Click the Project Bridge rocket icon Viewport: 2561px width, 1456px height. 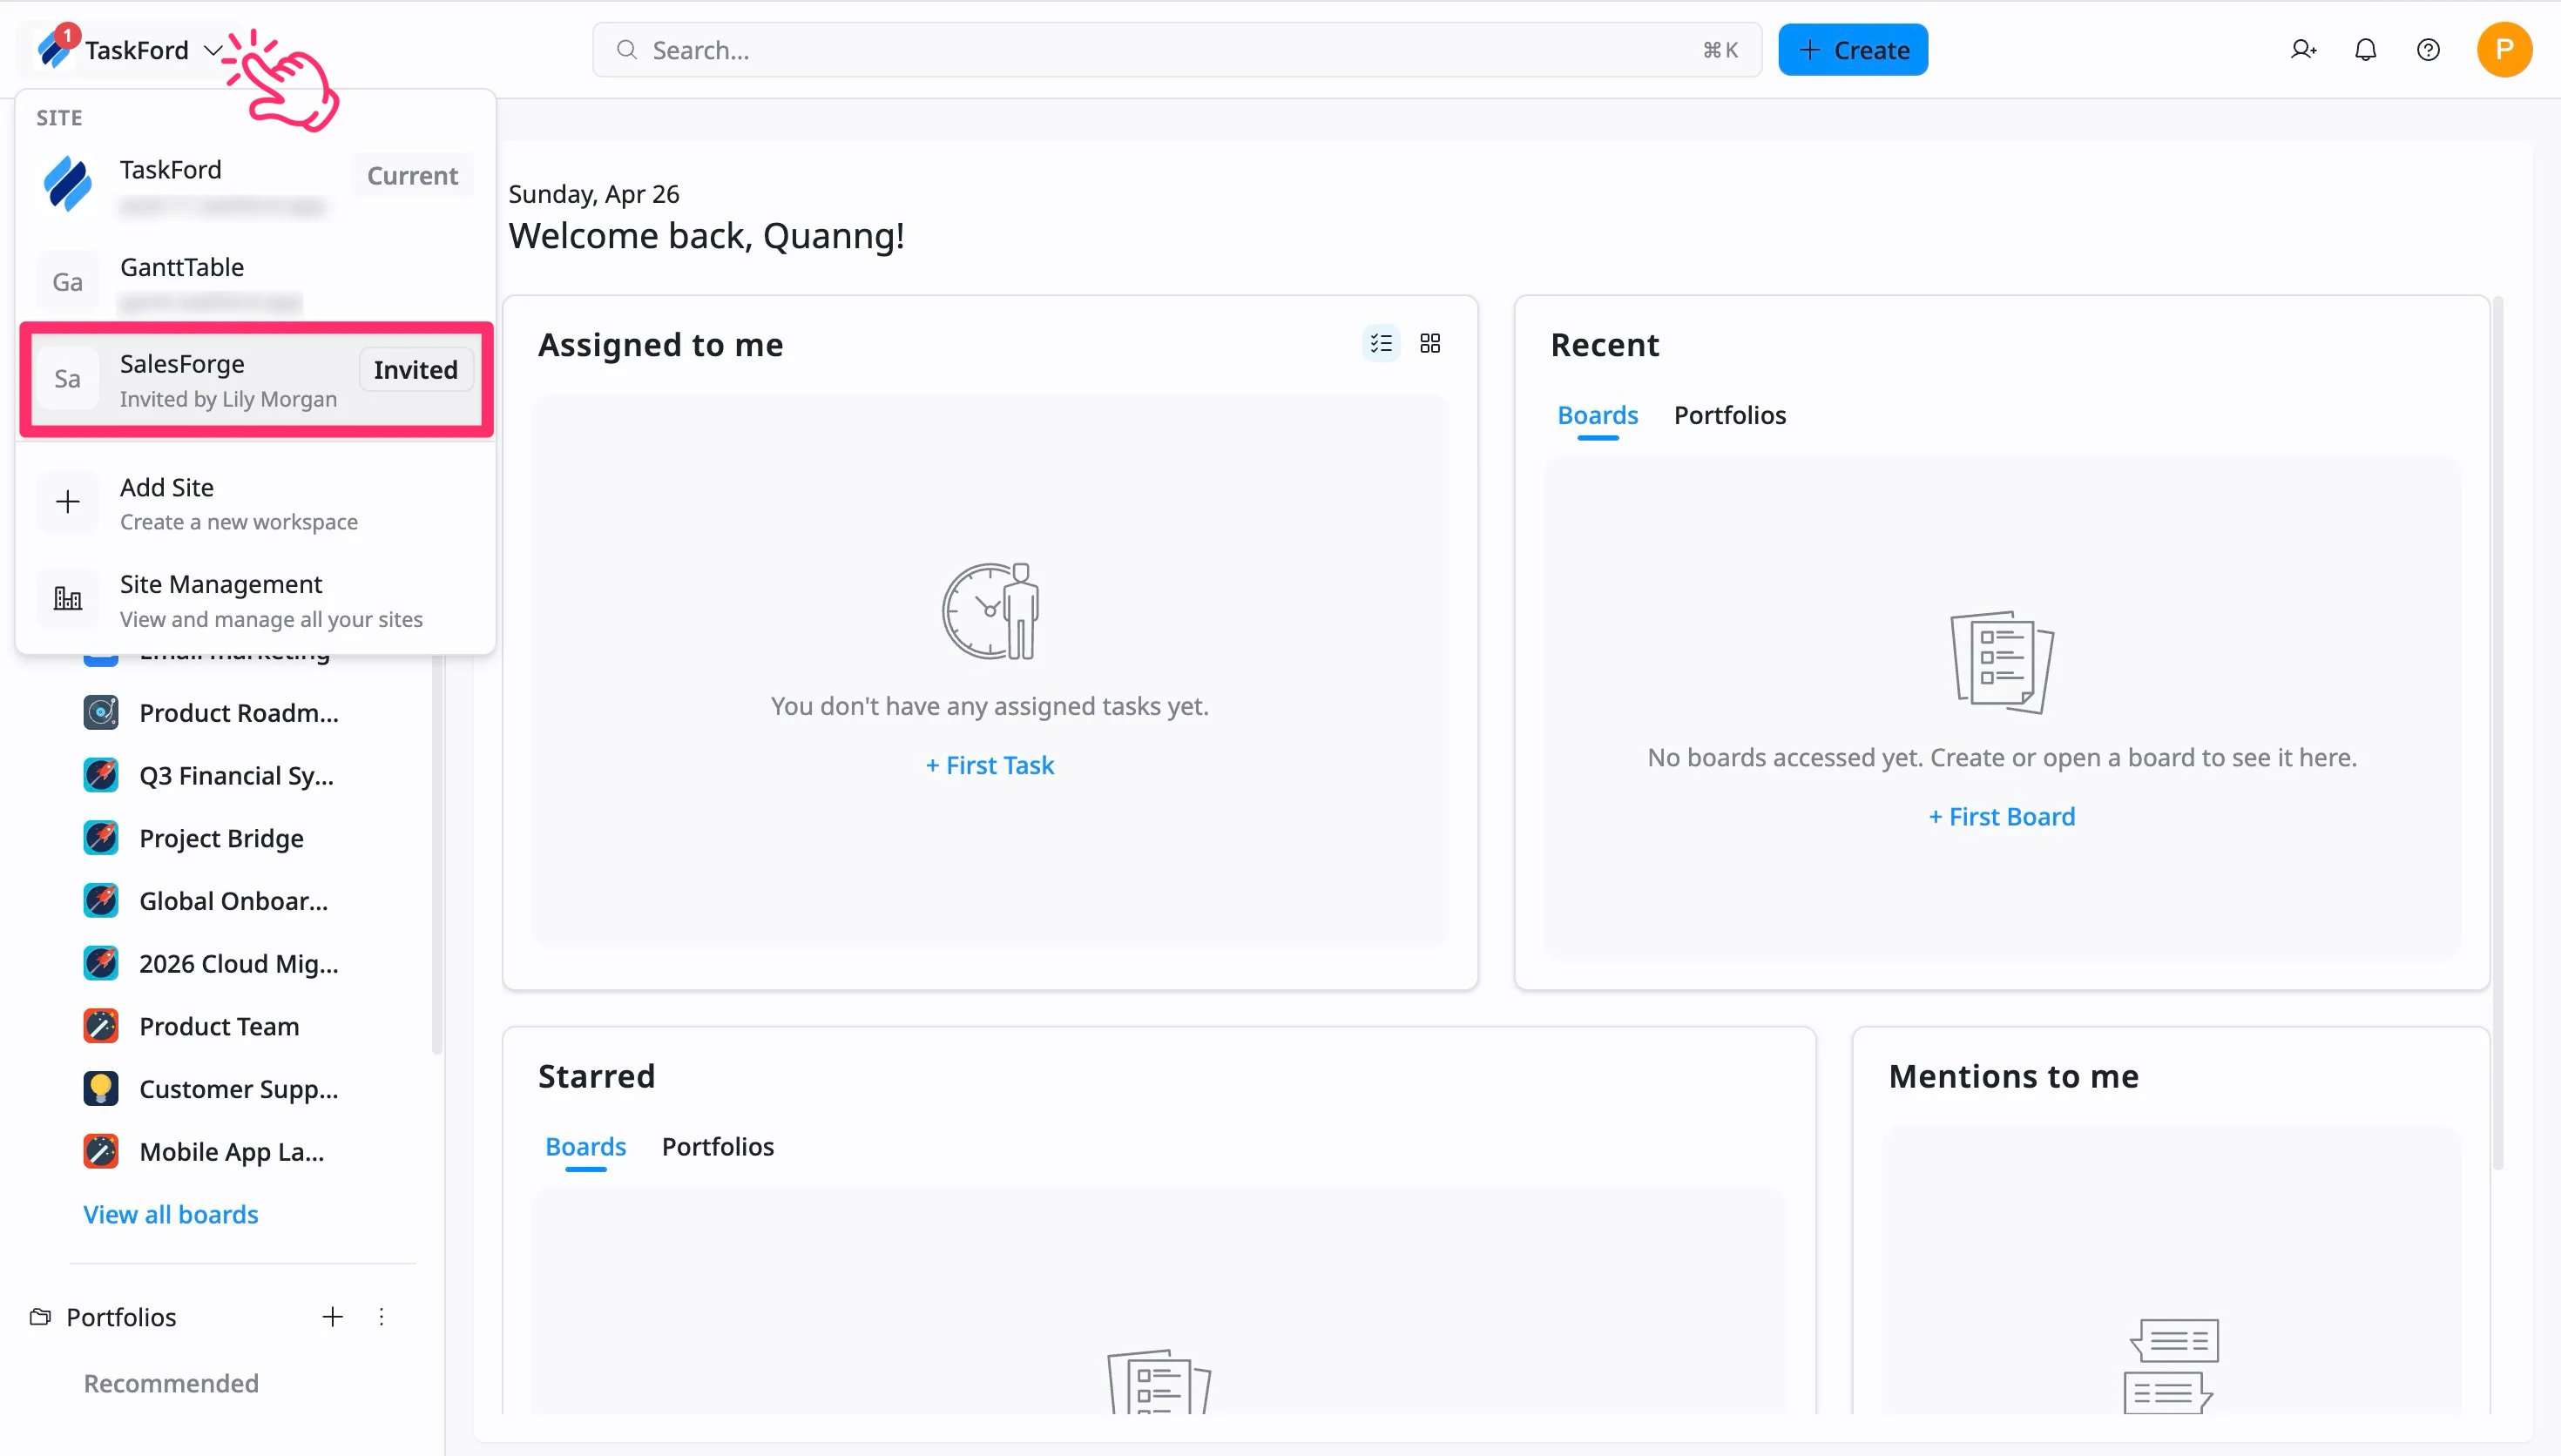click(x=101, y=839)
